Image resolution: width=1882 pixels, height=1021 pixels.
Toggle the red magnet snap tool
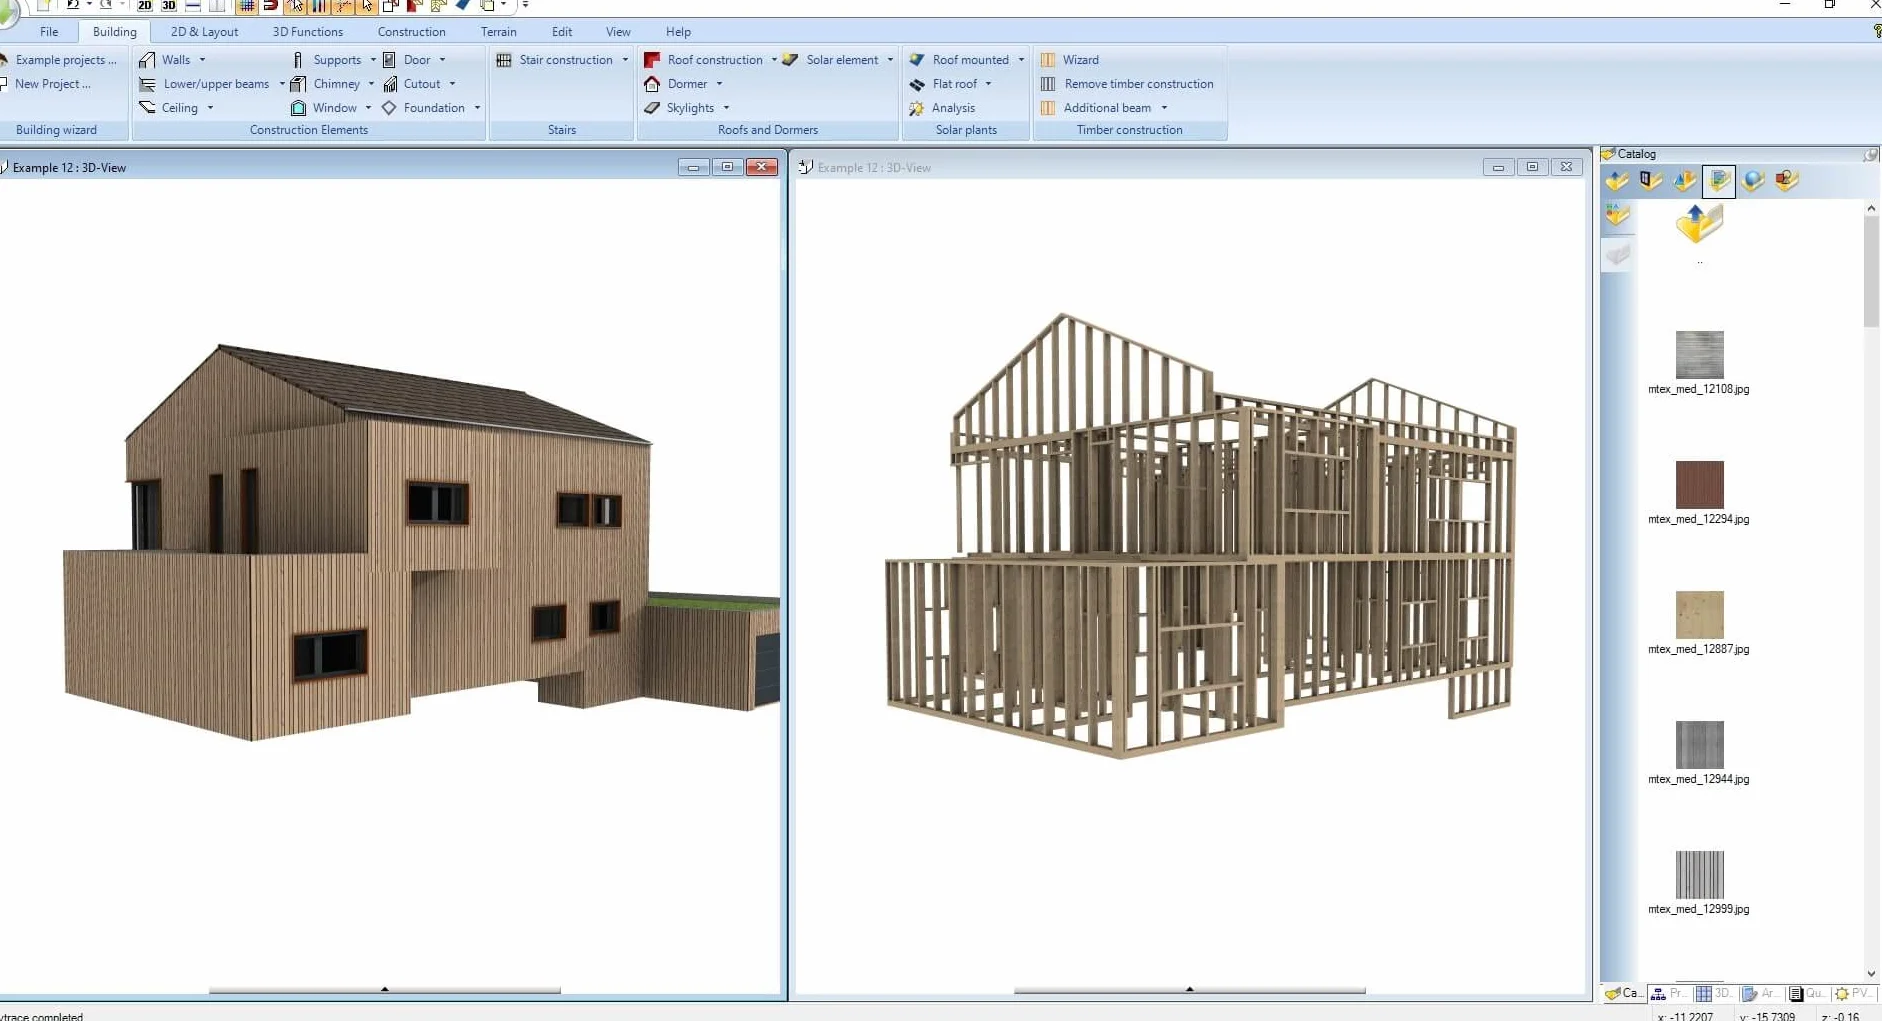pyautogui.click(x=270, y=6)
